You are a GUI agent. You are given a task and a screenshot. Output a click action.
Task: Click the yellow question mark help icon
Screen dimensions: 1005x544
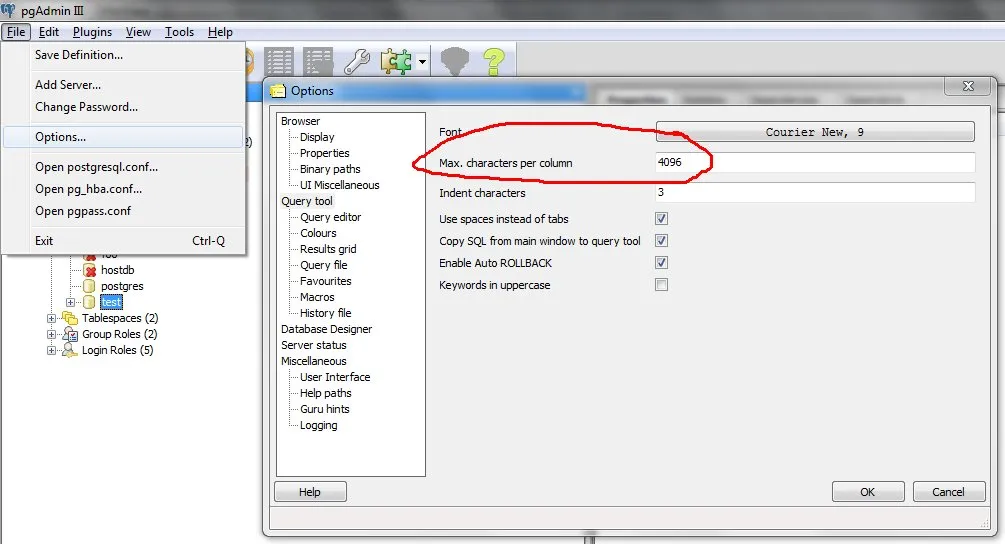[x=494, y=62]
